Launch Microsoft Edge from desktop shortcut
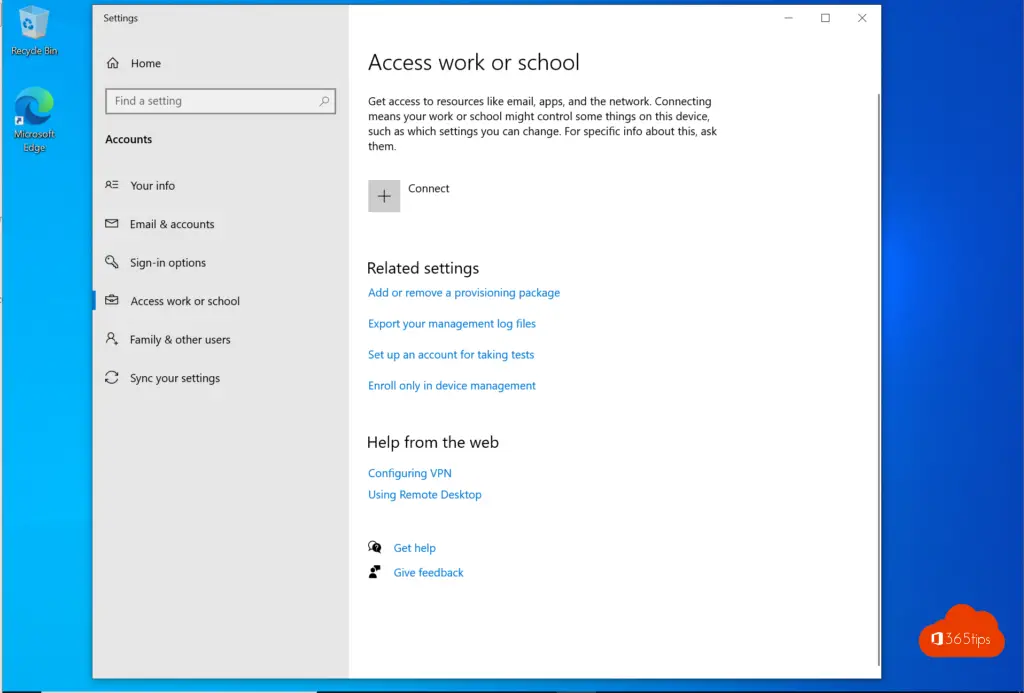This screenshot has height=693, width=1024. (34, 120)
